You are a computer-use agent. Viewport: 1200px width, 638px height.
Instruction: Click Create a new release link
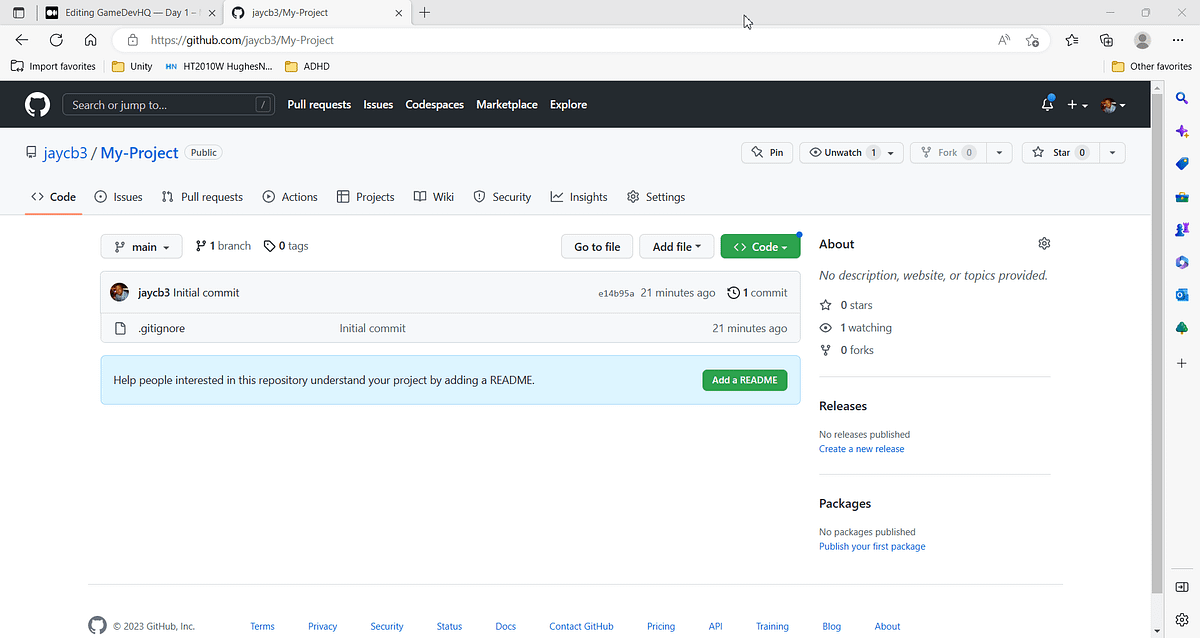click(861, 449)
